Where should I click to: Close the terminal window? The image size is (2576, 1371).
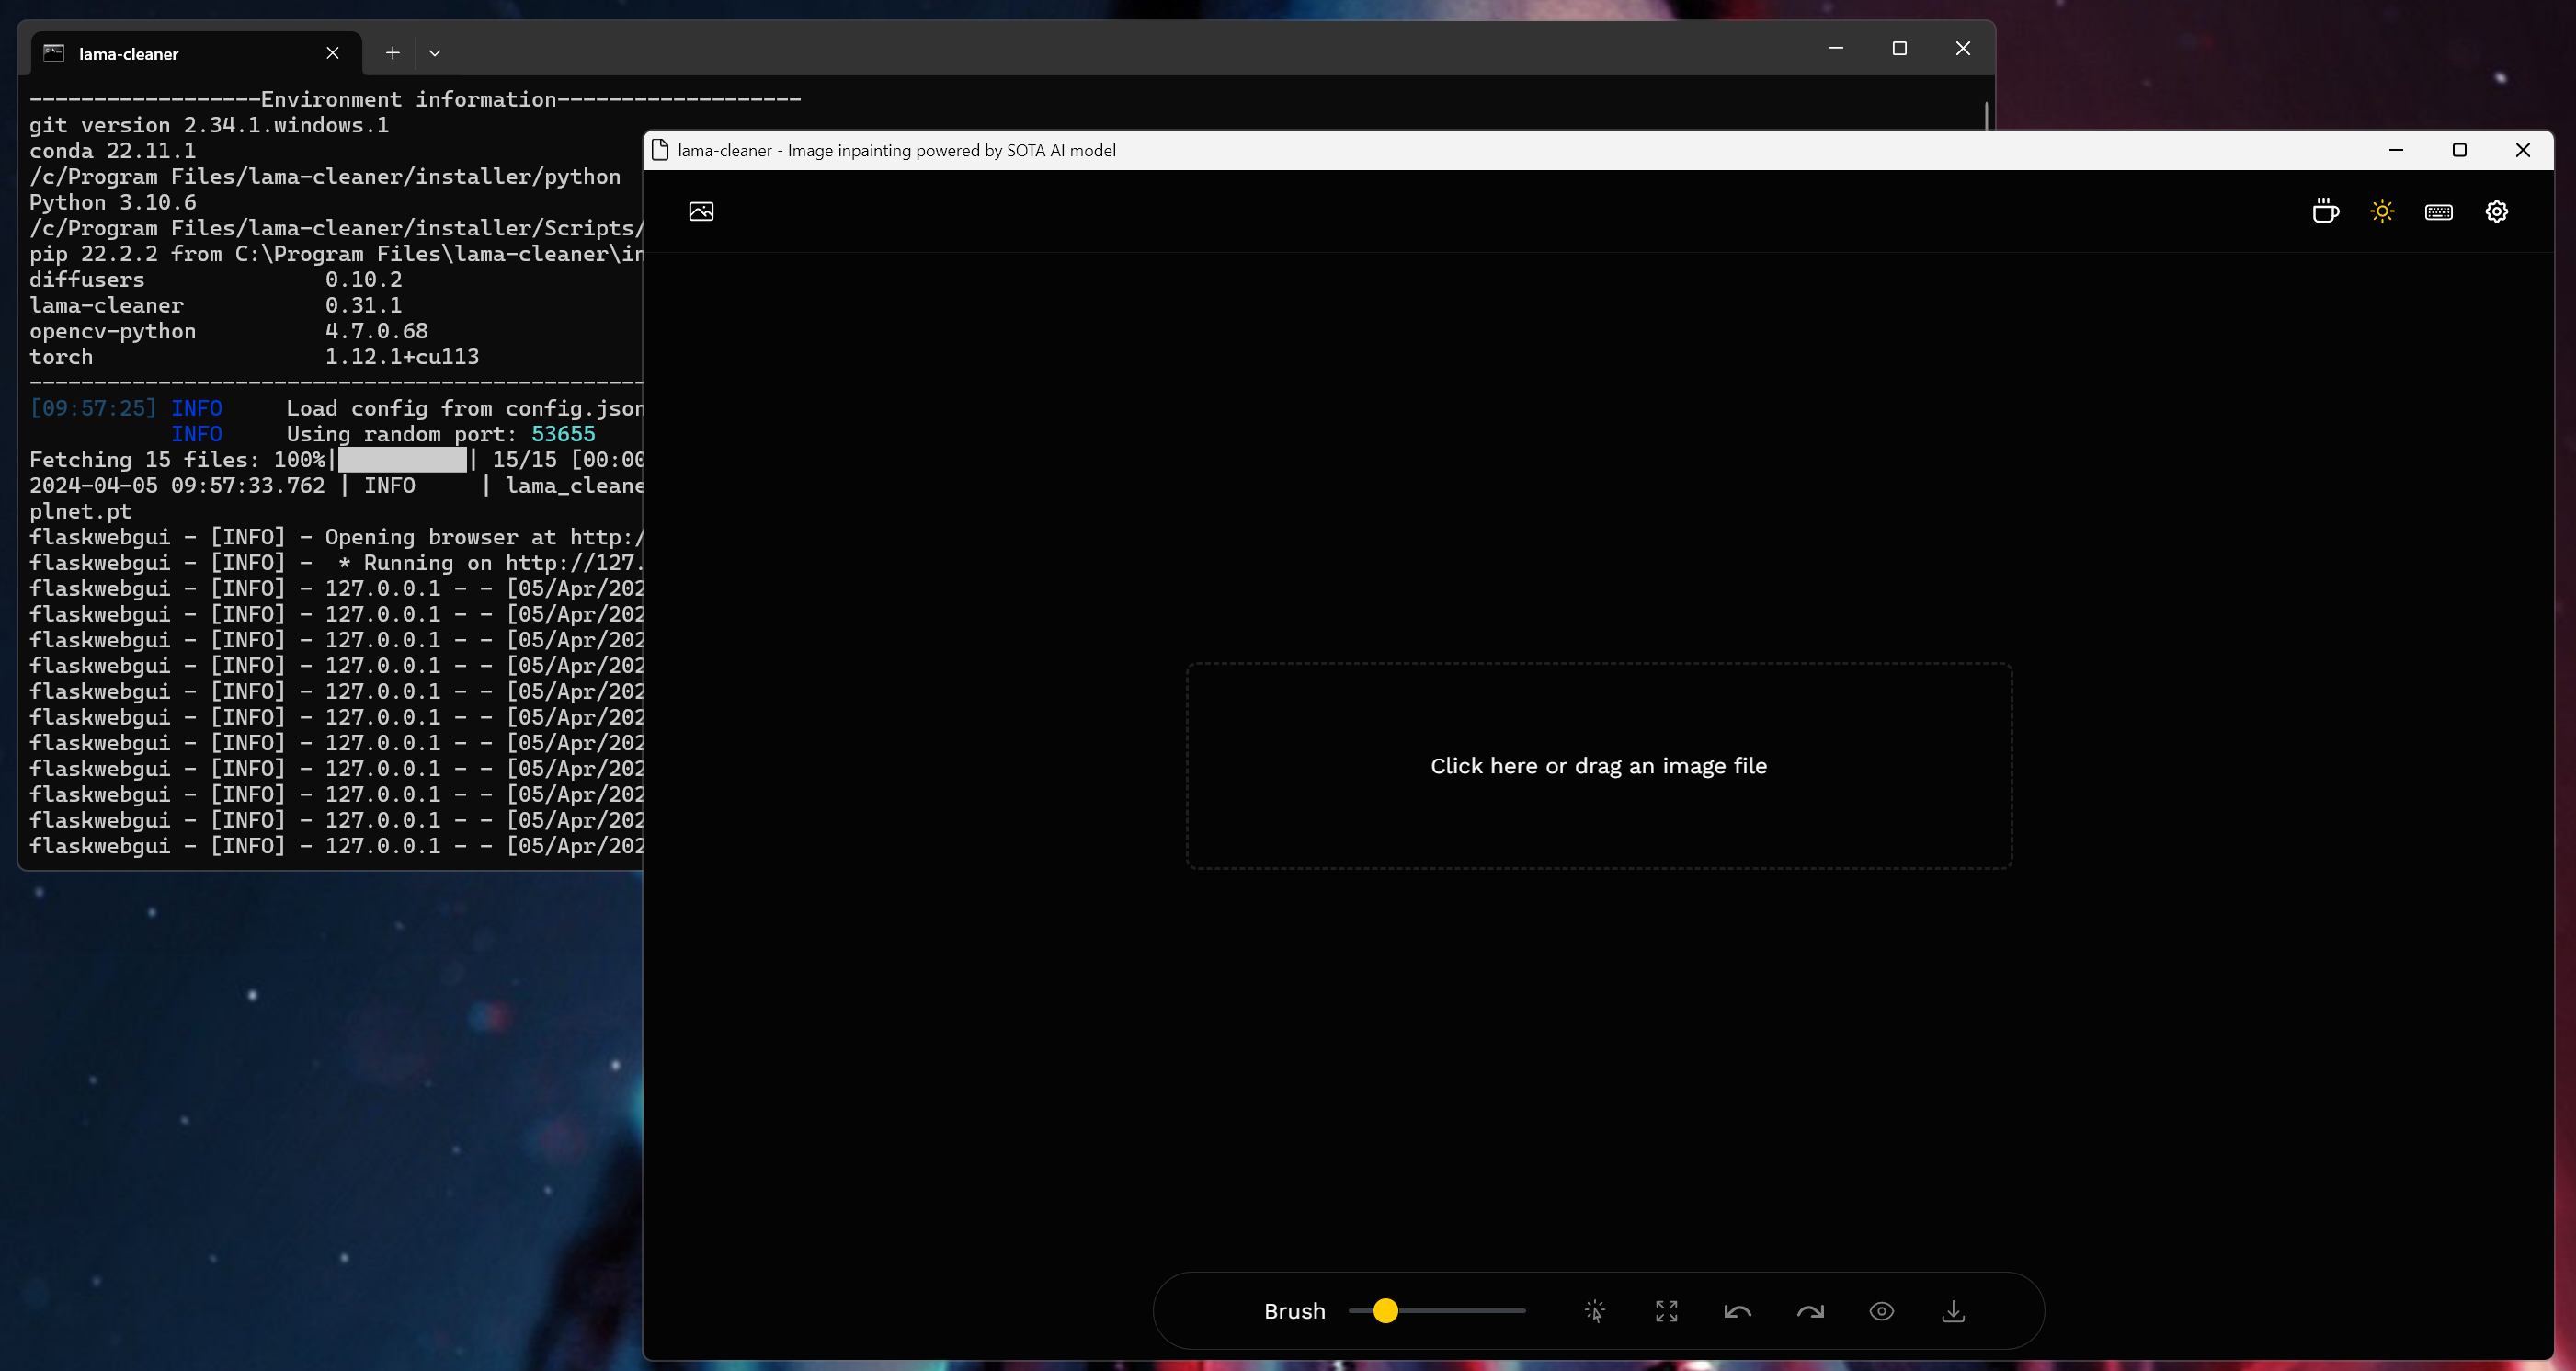(1963, 48)
